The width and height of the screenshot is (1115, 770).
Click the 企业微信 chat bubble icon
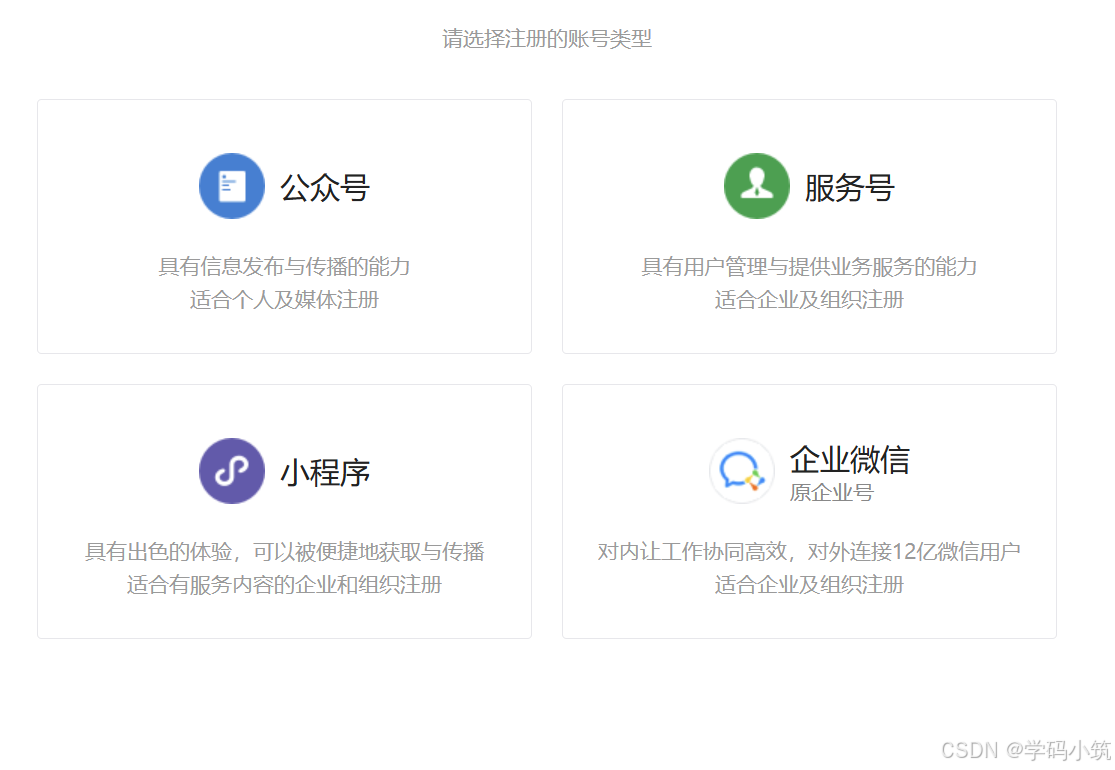742,471
